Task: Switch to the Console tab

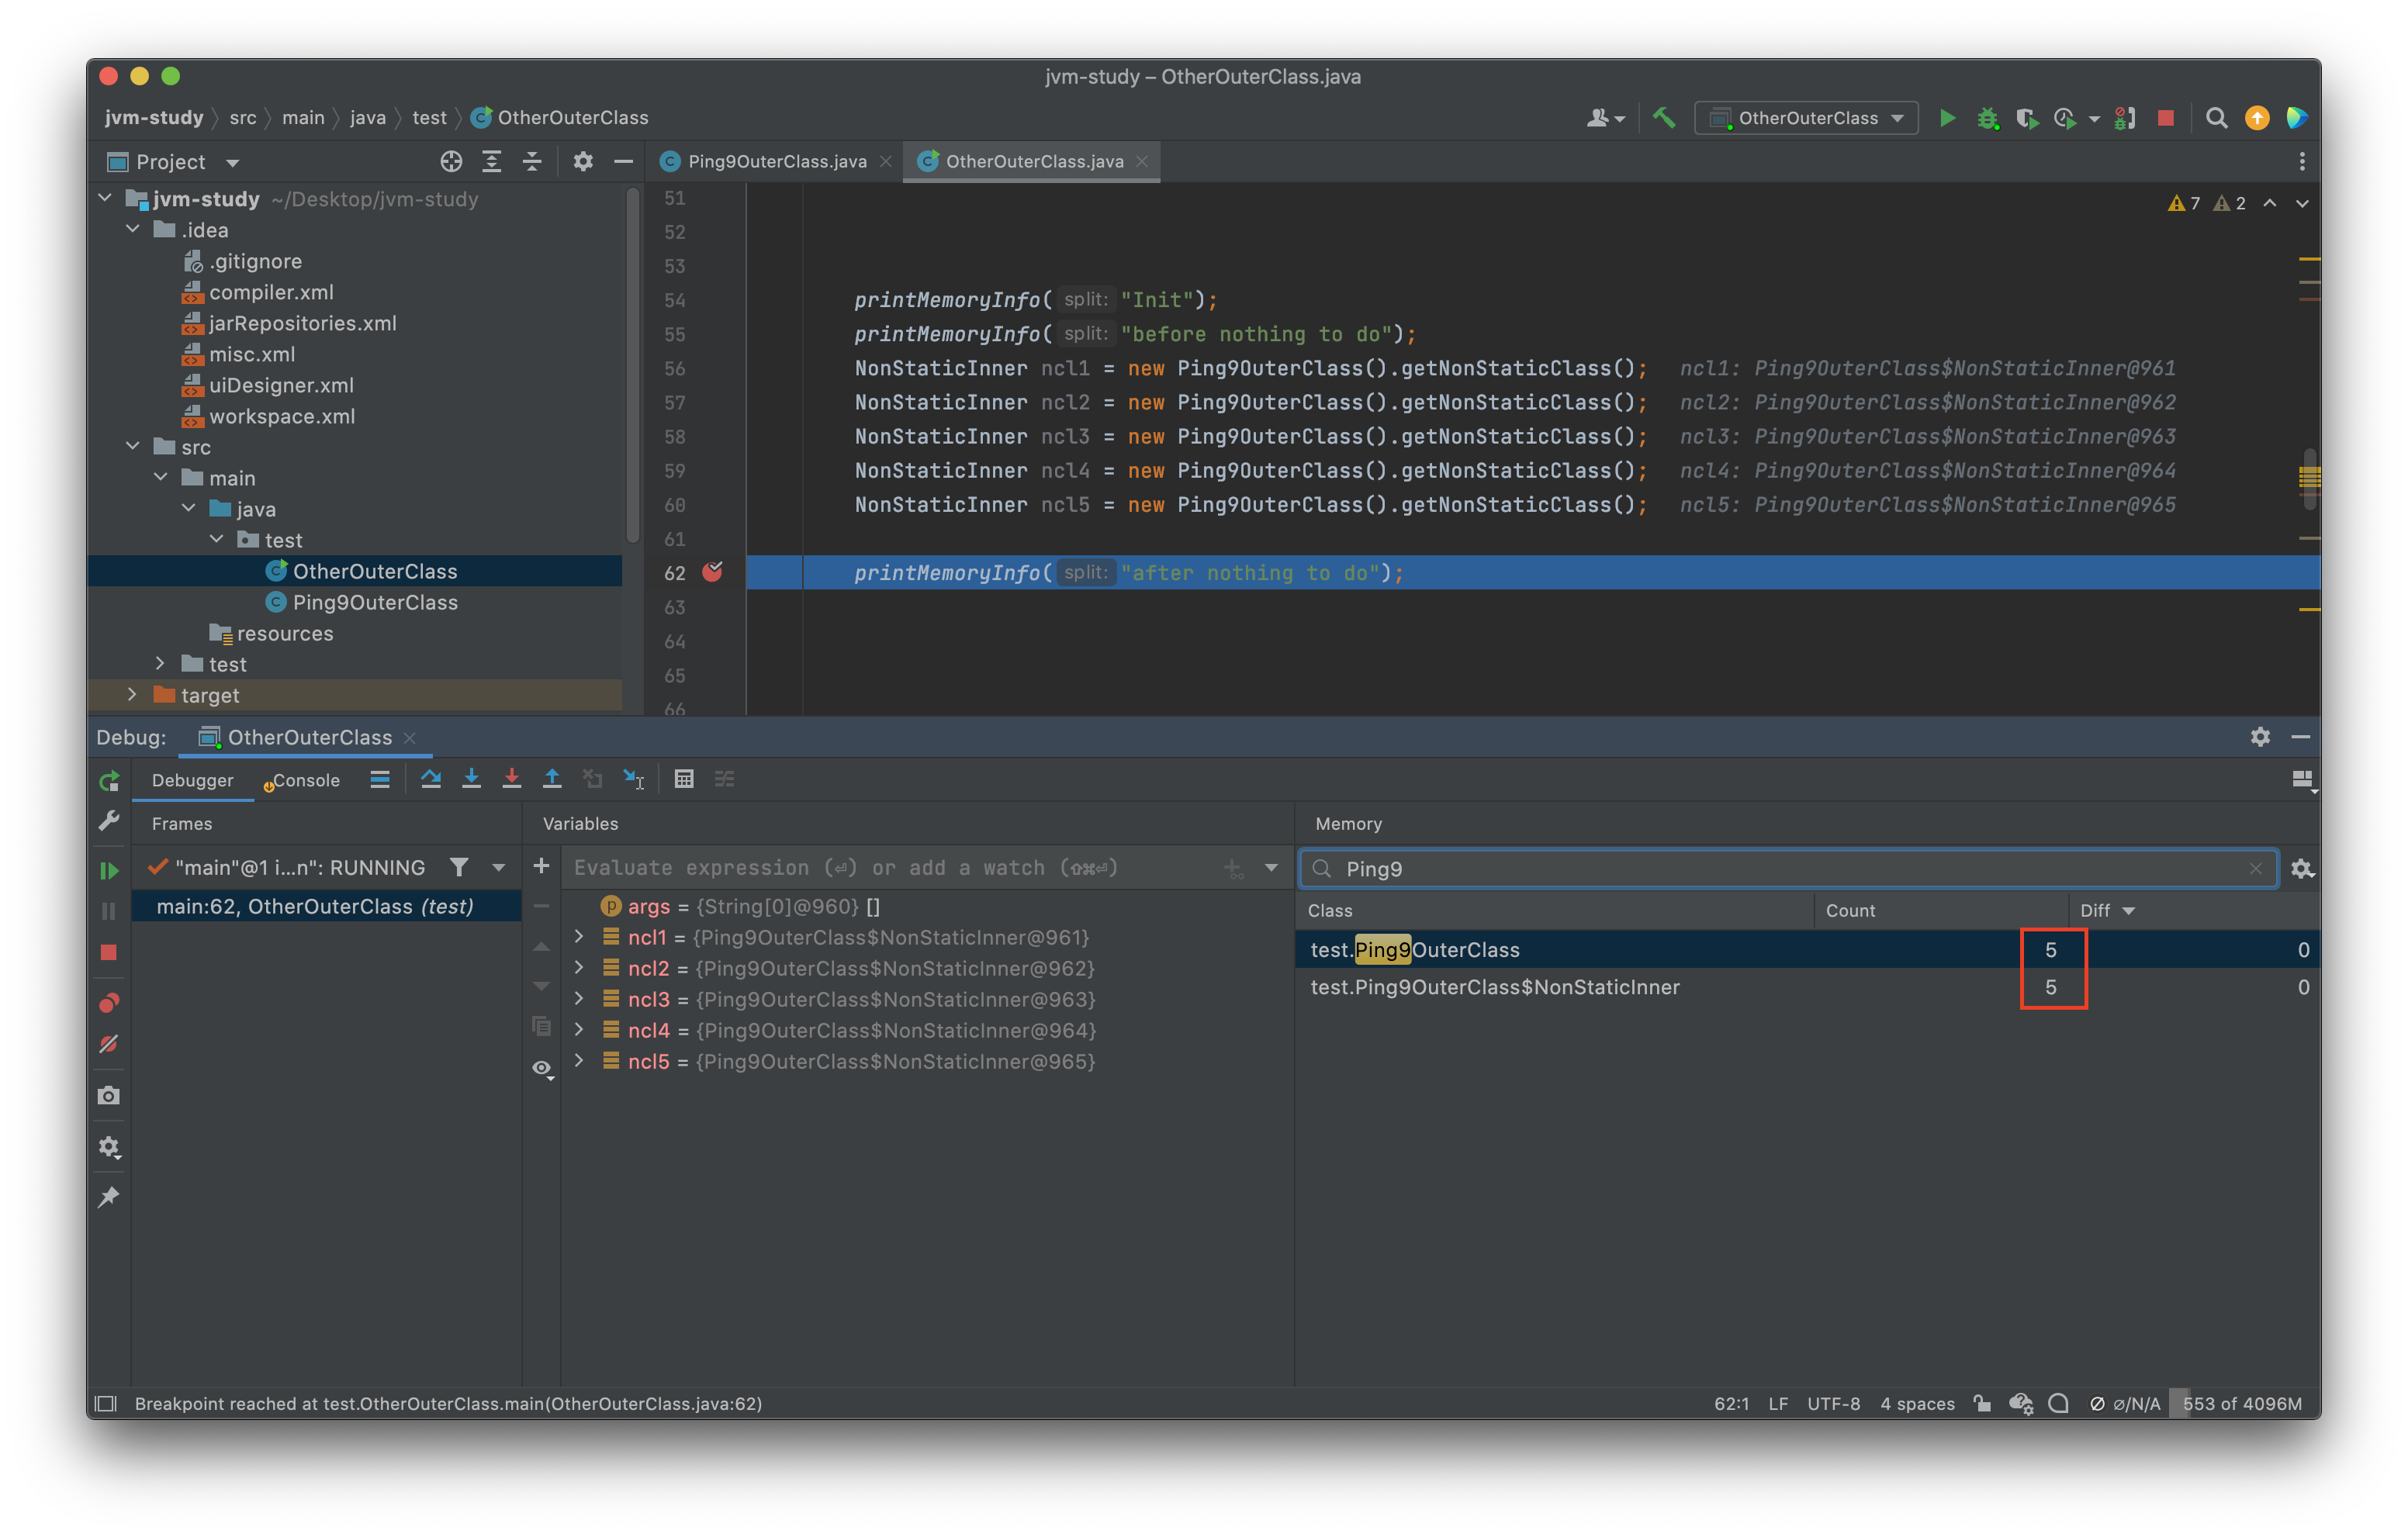Action: (305, 780)
